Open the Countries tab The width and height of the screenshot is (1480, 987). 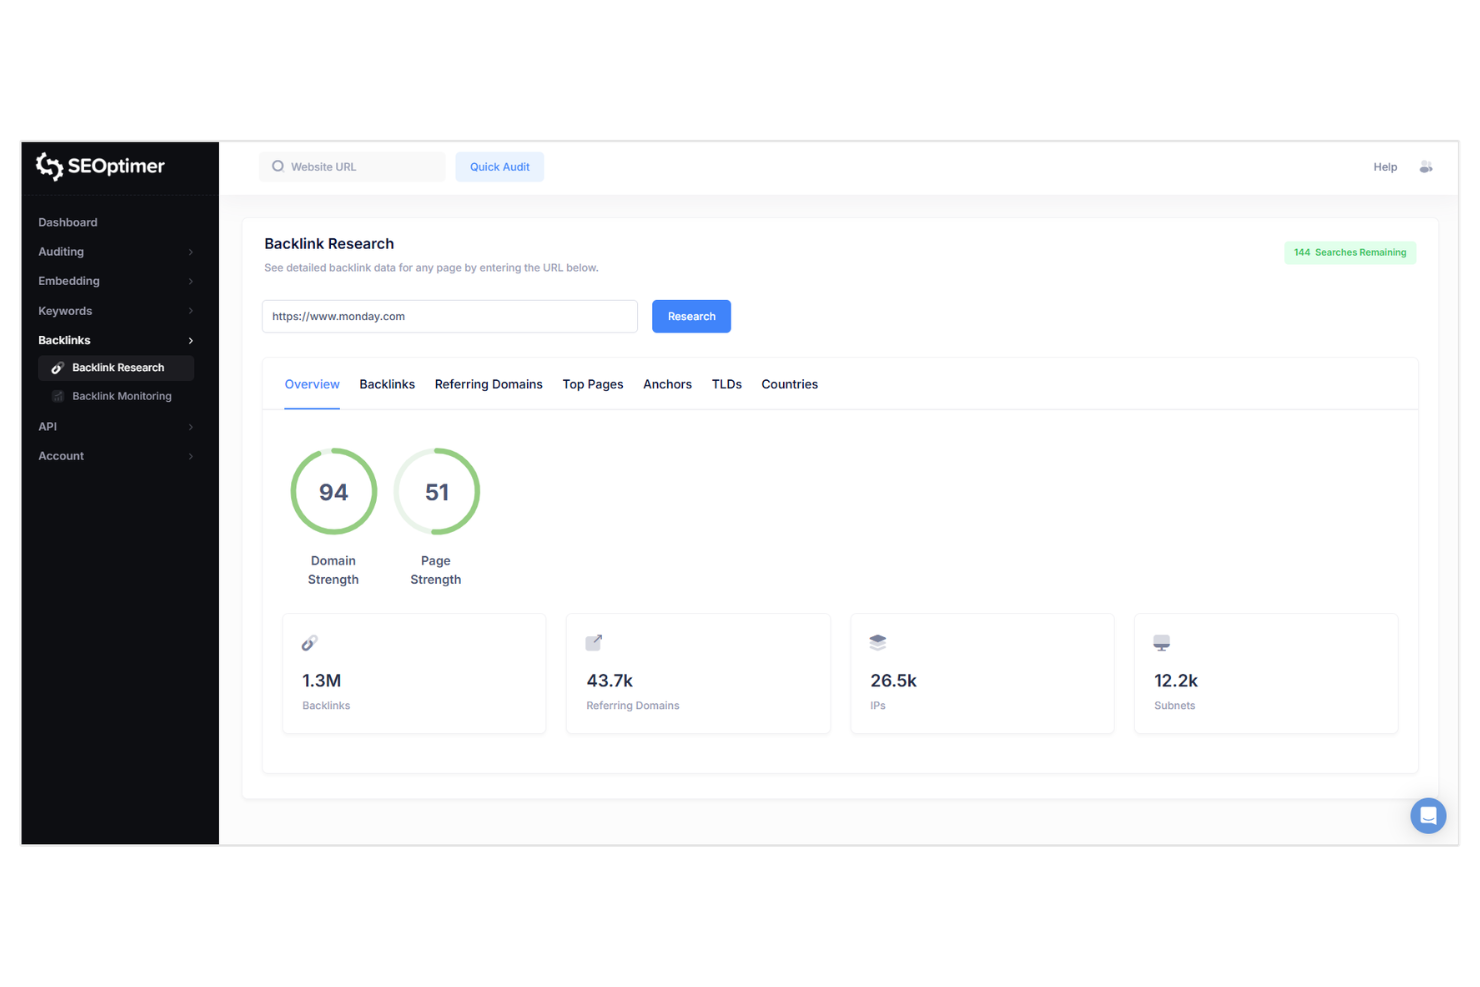click(x=789, y=384)
